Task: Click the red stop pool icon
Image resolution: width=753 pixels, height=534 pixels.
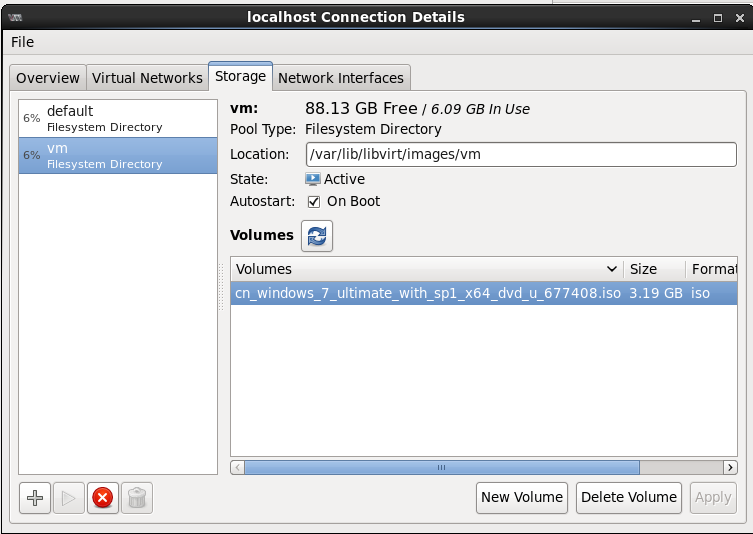Action: click(x=102, y=498)
